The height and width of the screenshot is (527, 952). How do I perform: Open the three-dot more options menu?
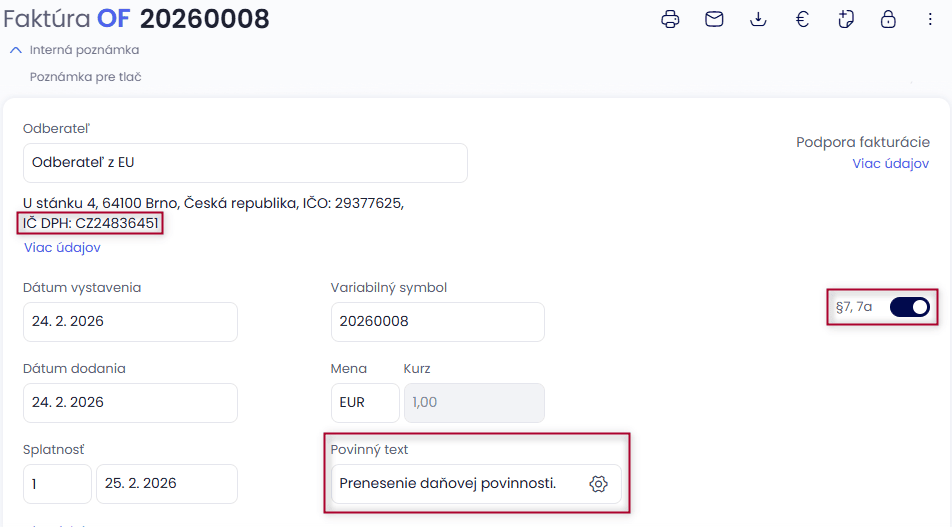click(x=931, y=19)
